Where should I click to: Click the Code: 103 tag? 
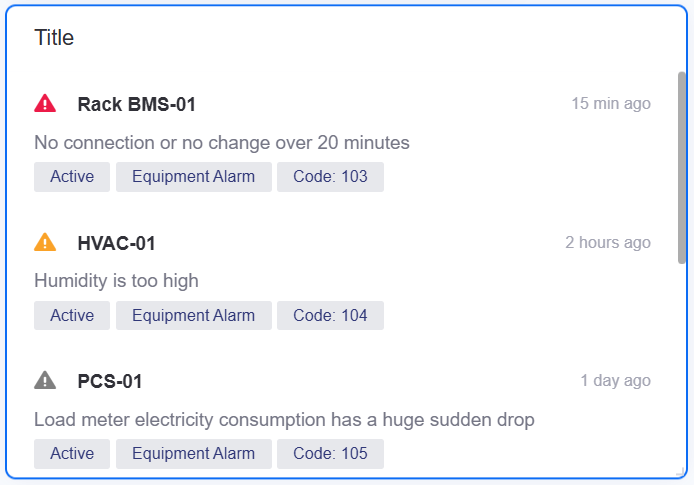pyautogui.click(x=330, y=177)
